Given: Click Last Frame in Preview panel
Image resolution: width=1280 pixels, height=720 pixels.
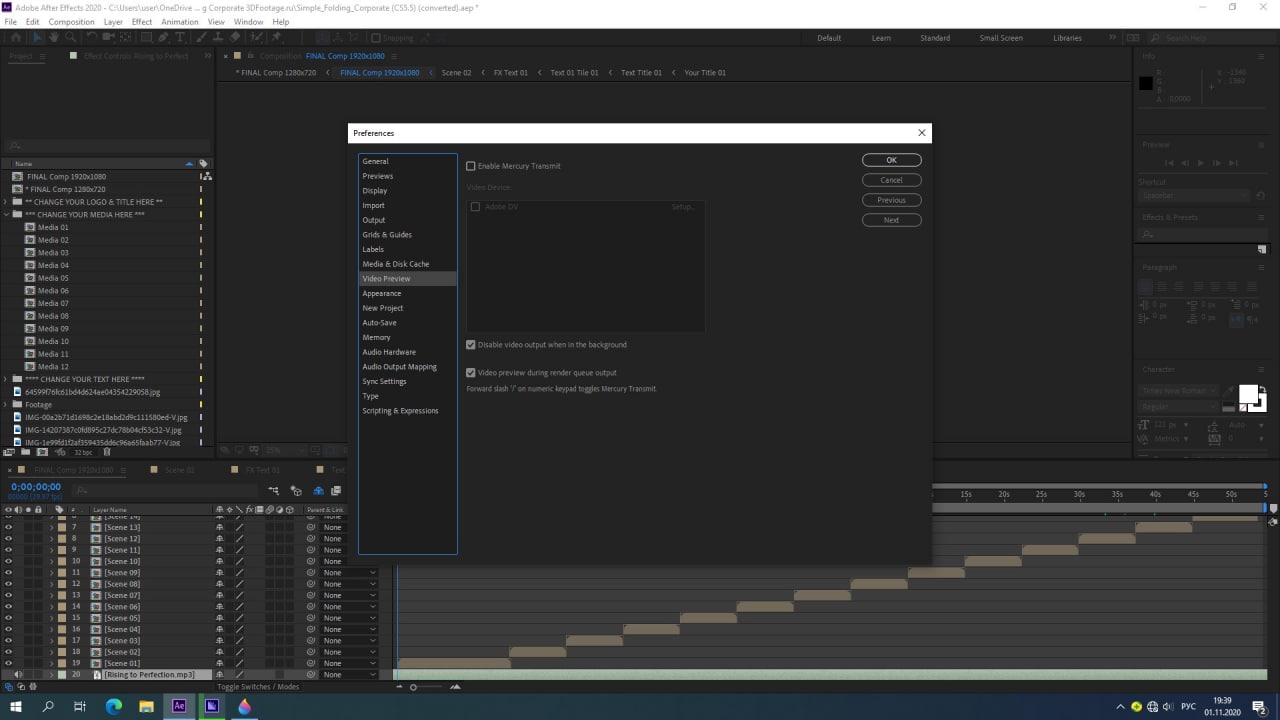Looking at the screenshot, I should (x=1234, y=163).
